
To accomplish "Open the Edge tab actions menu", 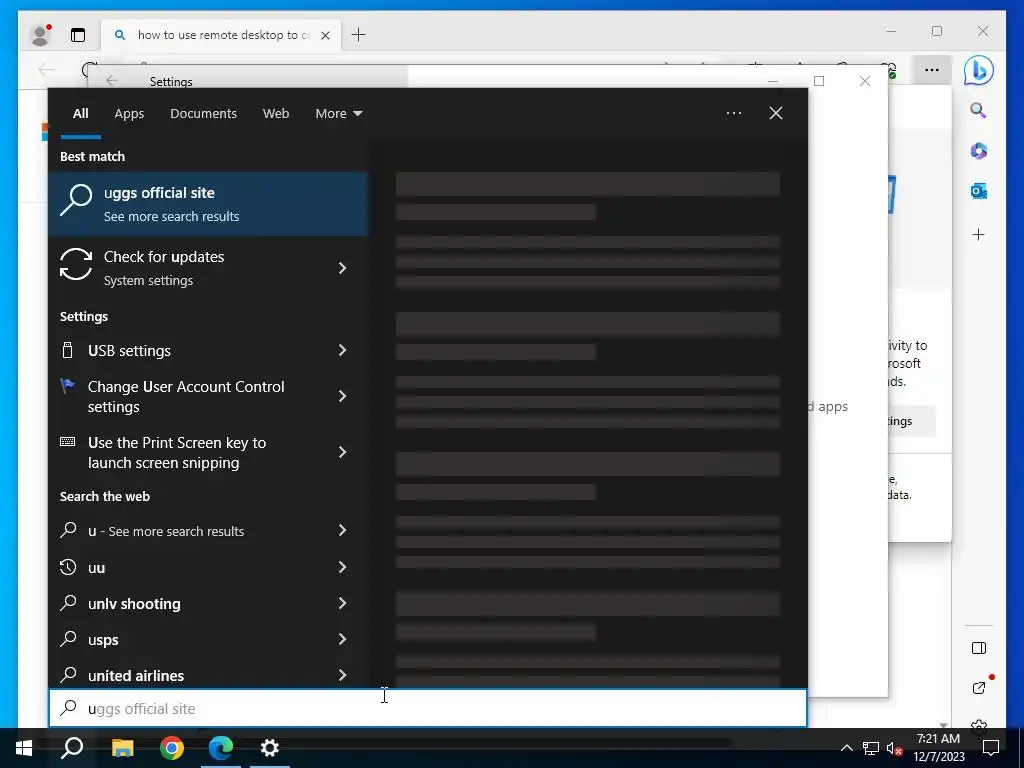I will [78, 35].
